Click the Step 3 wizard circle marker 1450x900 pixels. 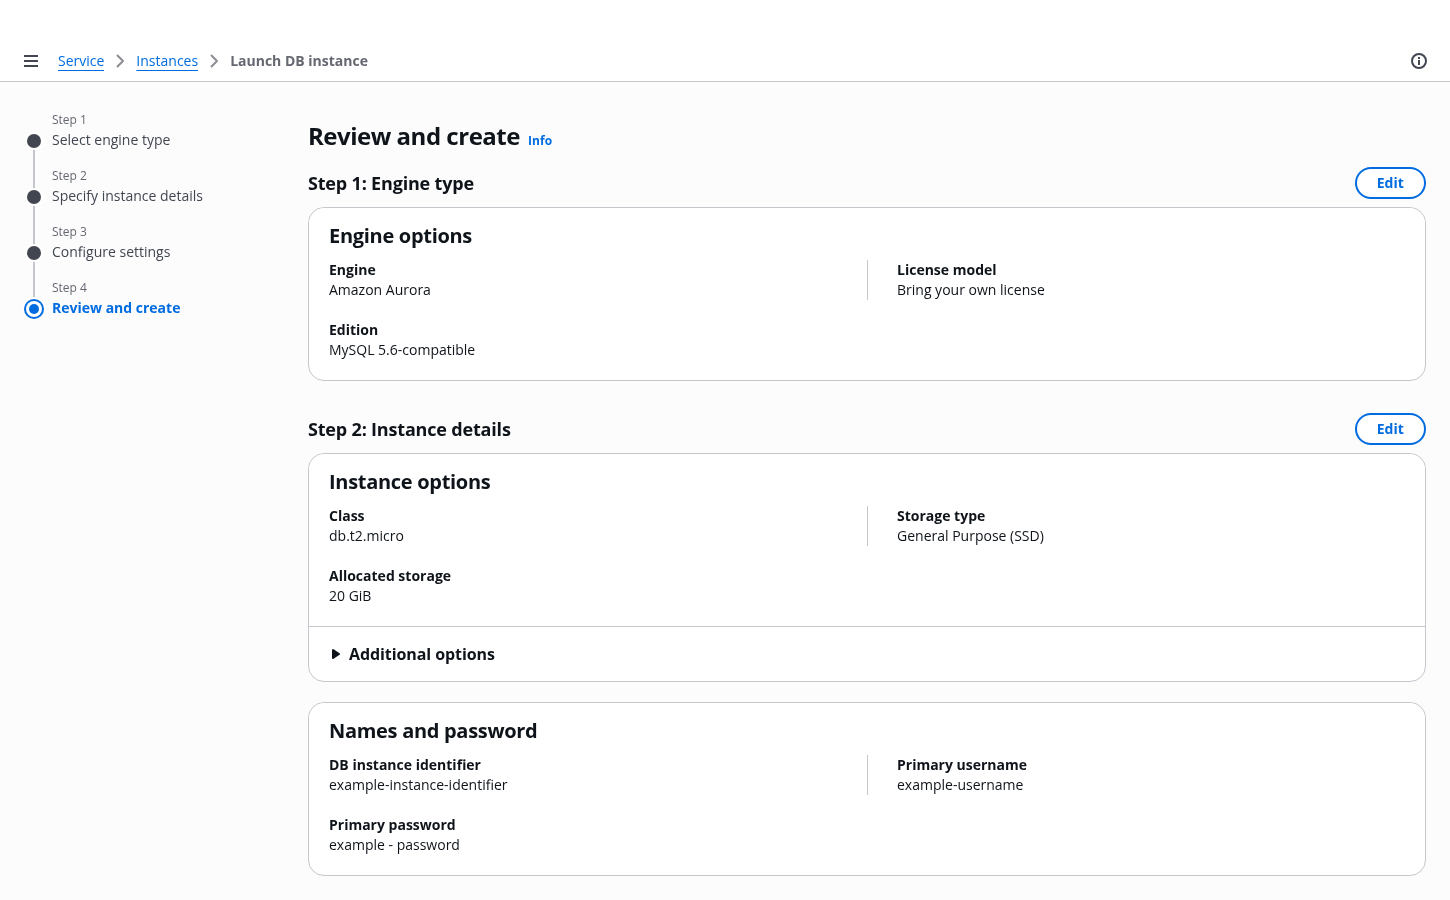pos(34,253)
